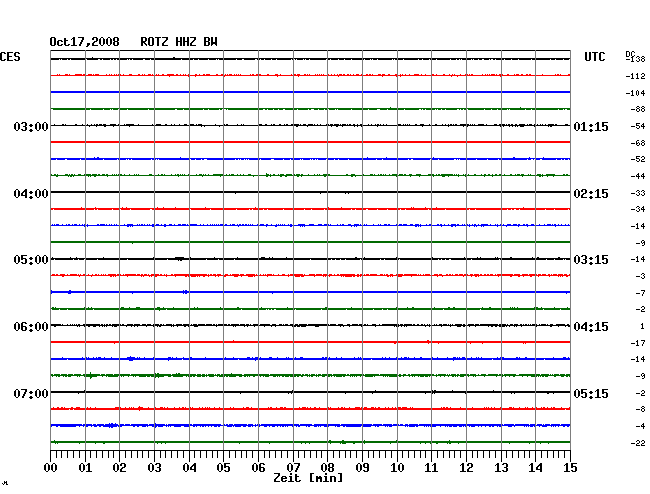Click the black seismic trace beside 03:00
Screen dimensions: 650x494
tap(310, 125)
